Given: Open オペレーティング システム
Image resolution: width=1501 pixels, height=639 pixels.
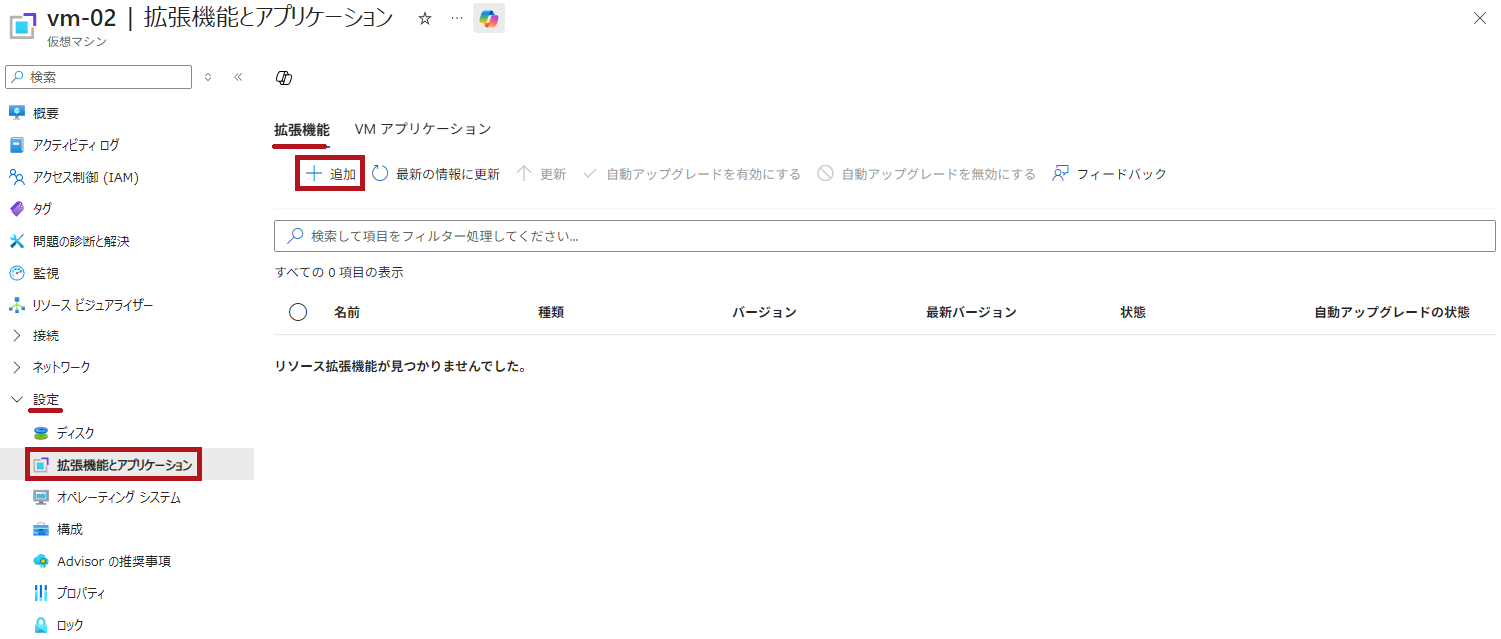Looking at the screenshot, I should click(119, 497).
